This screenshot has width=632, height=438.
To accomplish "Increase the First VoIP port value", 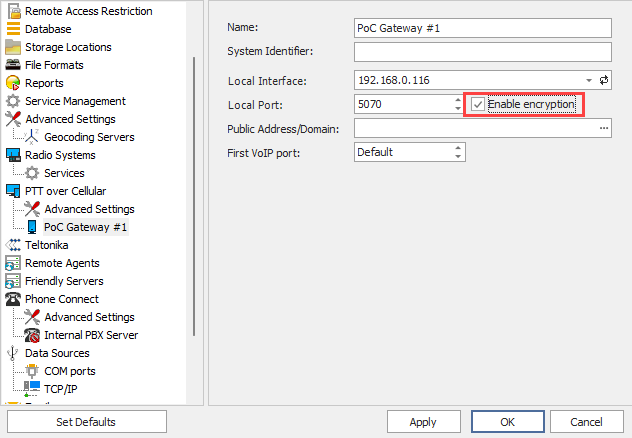I will [x=458, y=148].
